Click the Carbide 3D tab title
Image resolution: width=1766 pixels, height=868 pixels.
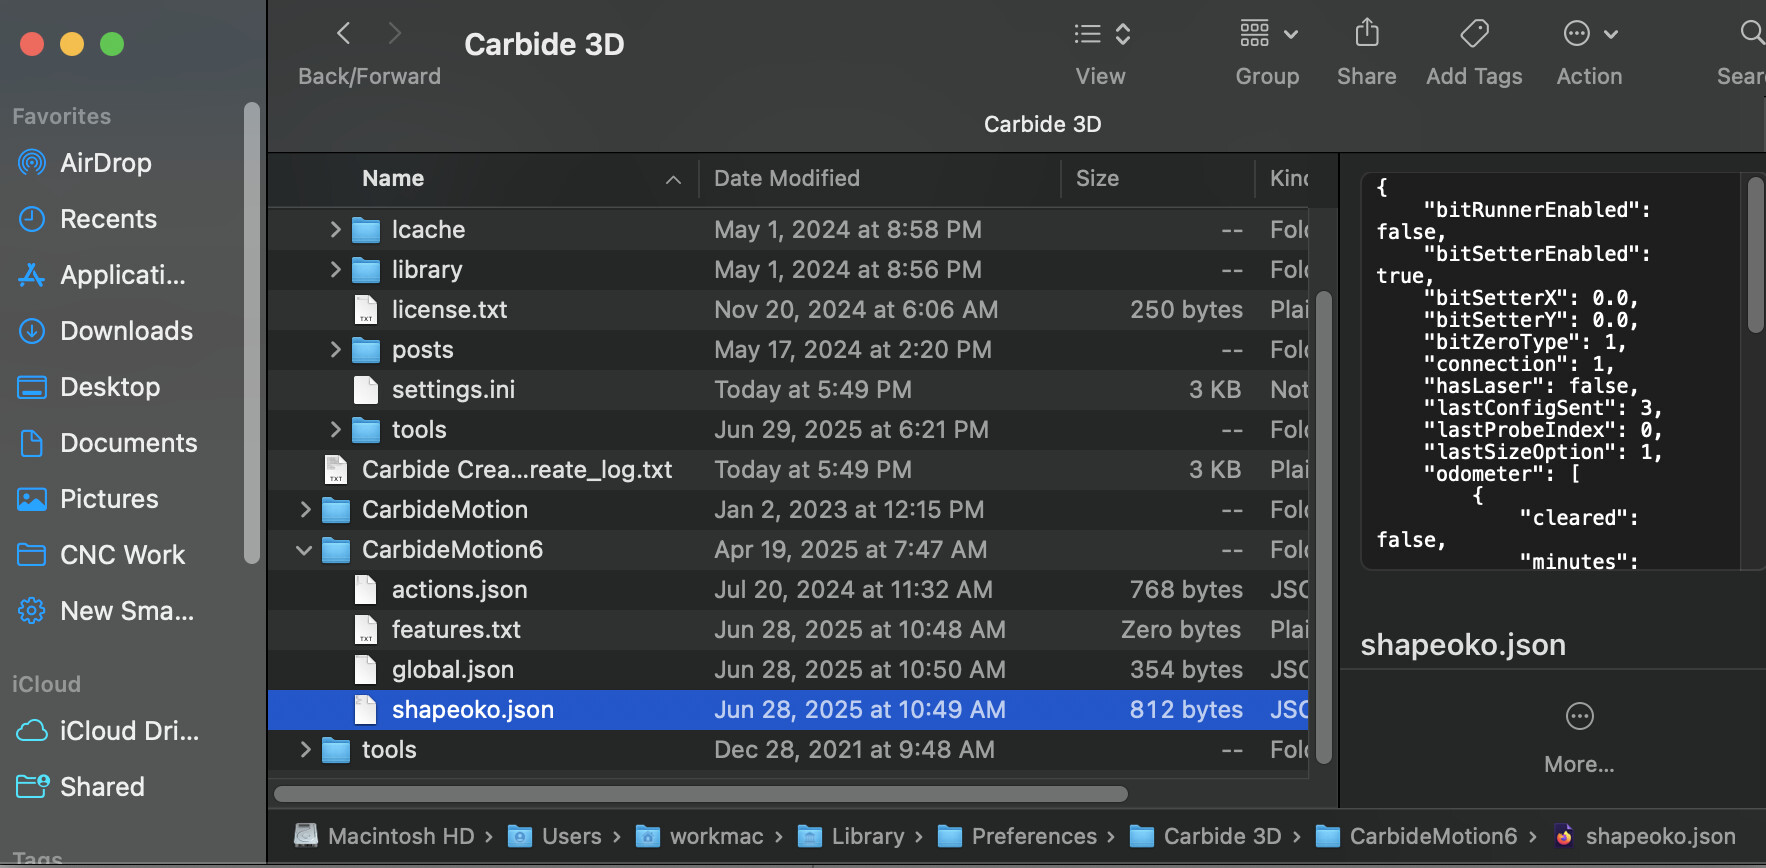tap(1043, 124)
